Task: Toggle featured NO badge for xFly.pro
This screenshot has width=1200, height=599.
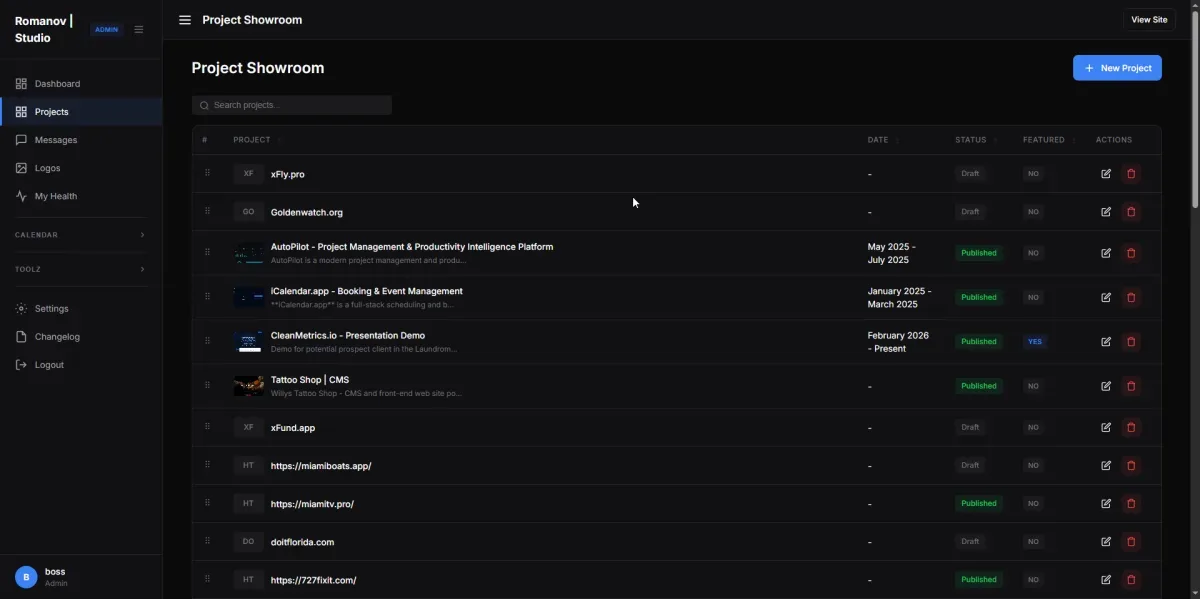Action: tap(1033, 174)
